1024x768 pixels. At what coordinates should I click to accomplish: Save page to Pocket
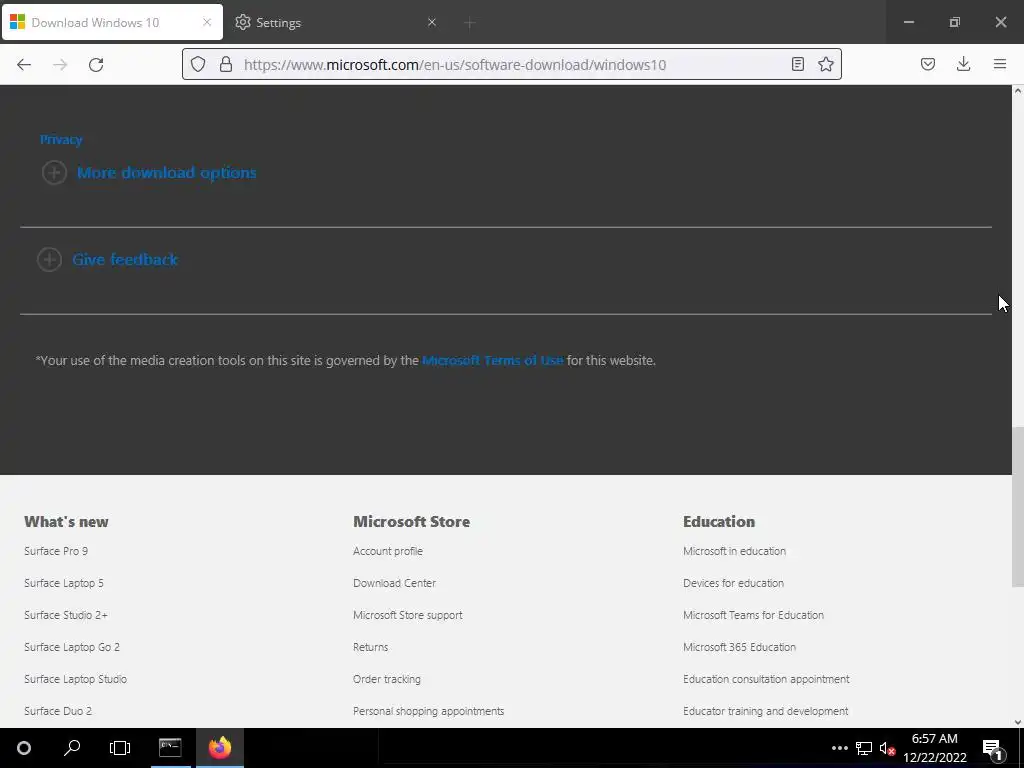(x=927, y=64)
